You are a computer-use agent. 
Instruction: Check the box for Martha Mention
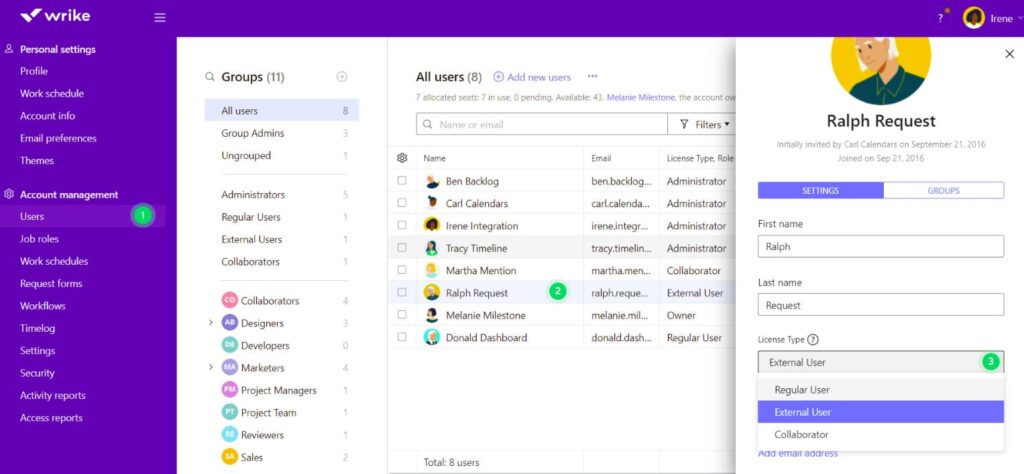[402, 270]
